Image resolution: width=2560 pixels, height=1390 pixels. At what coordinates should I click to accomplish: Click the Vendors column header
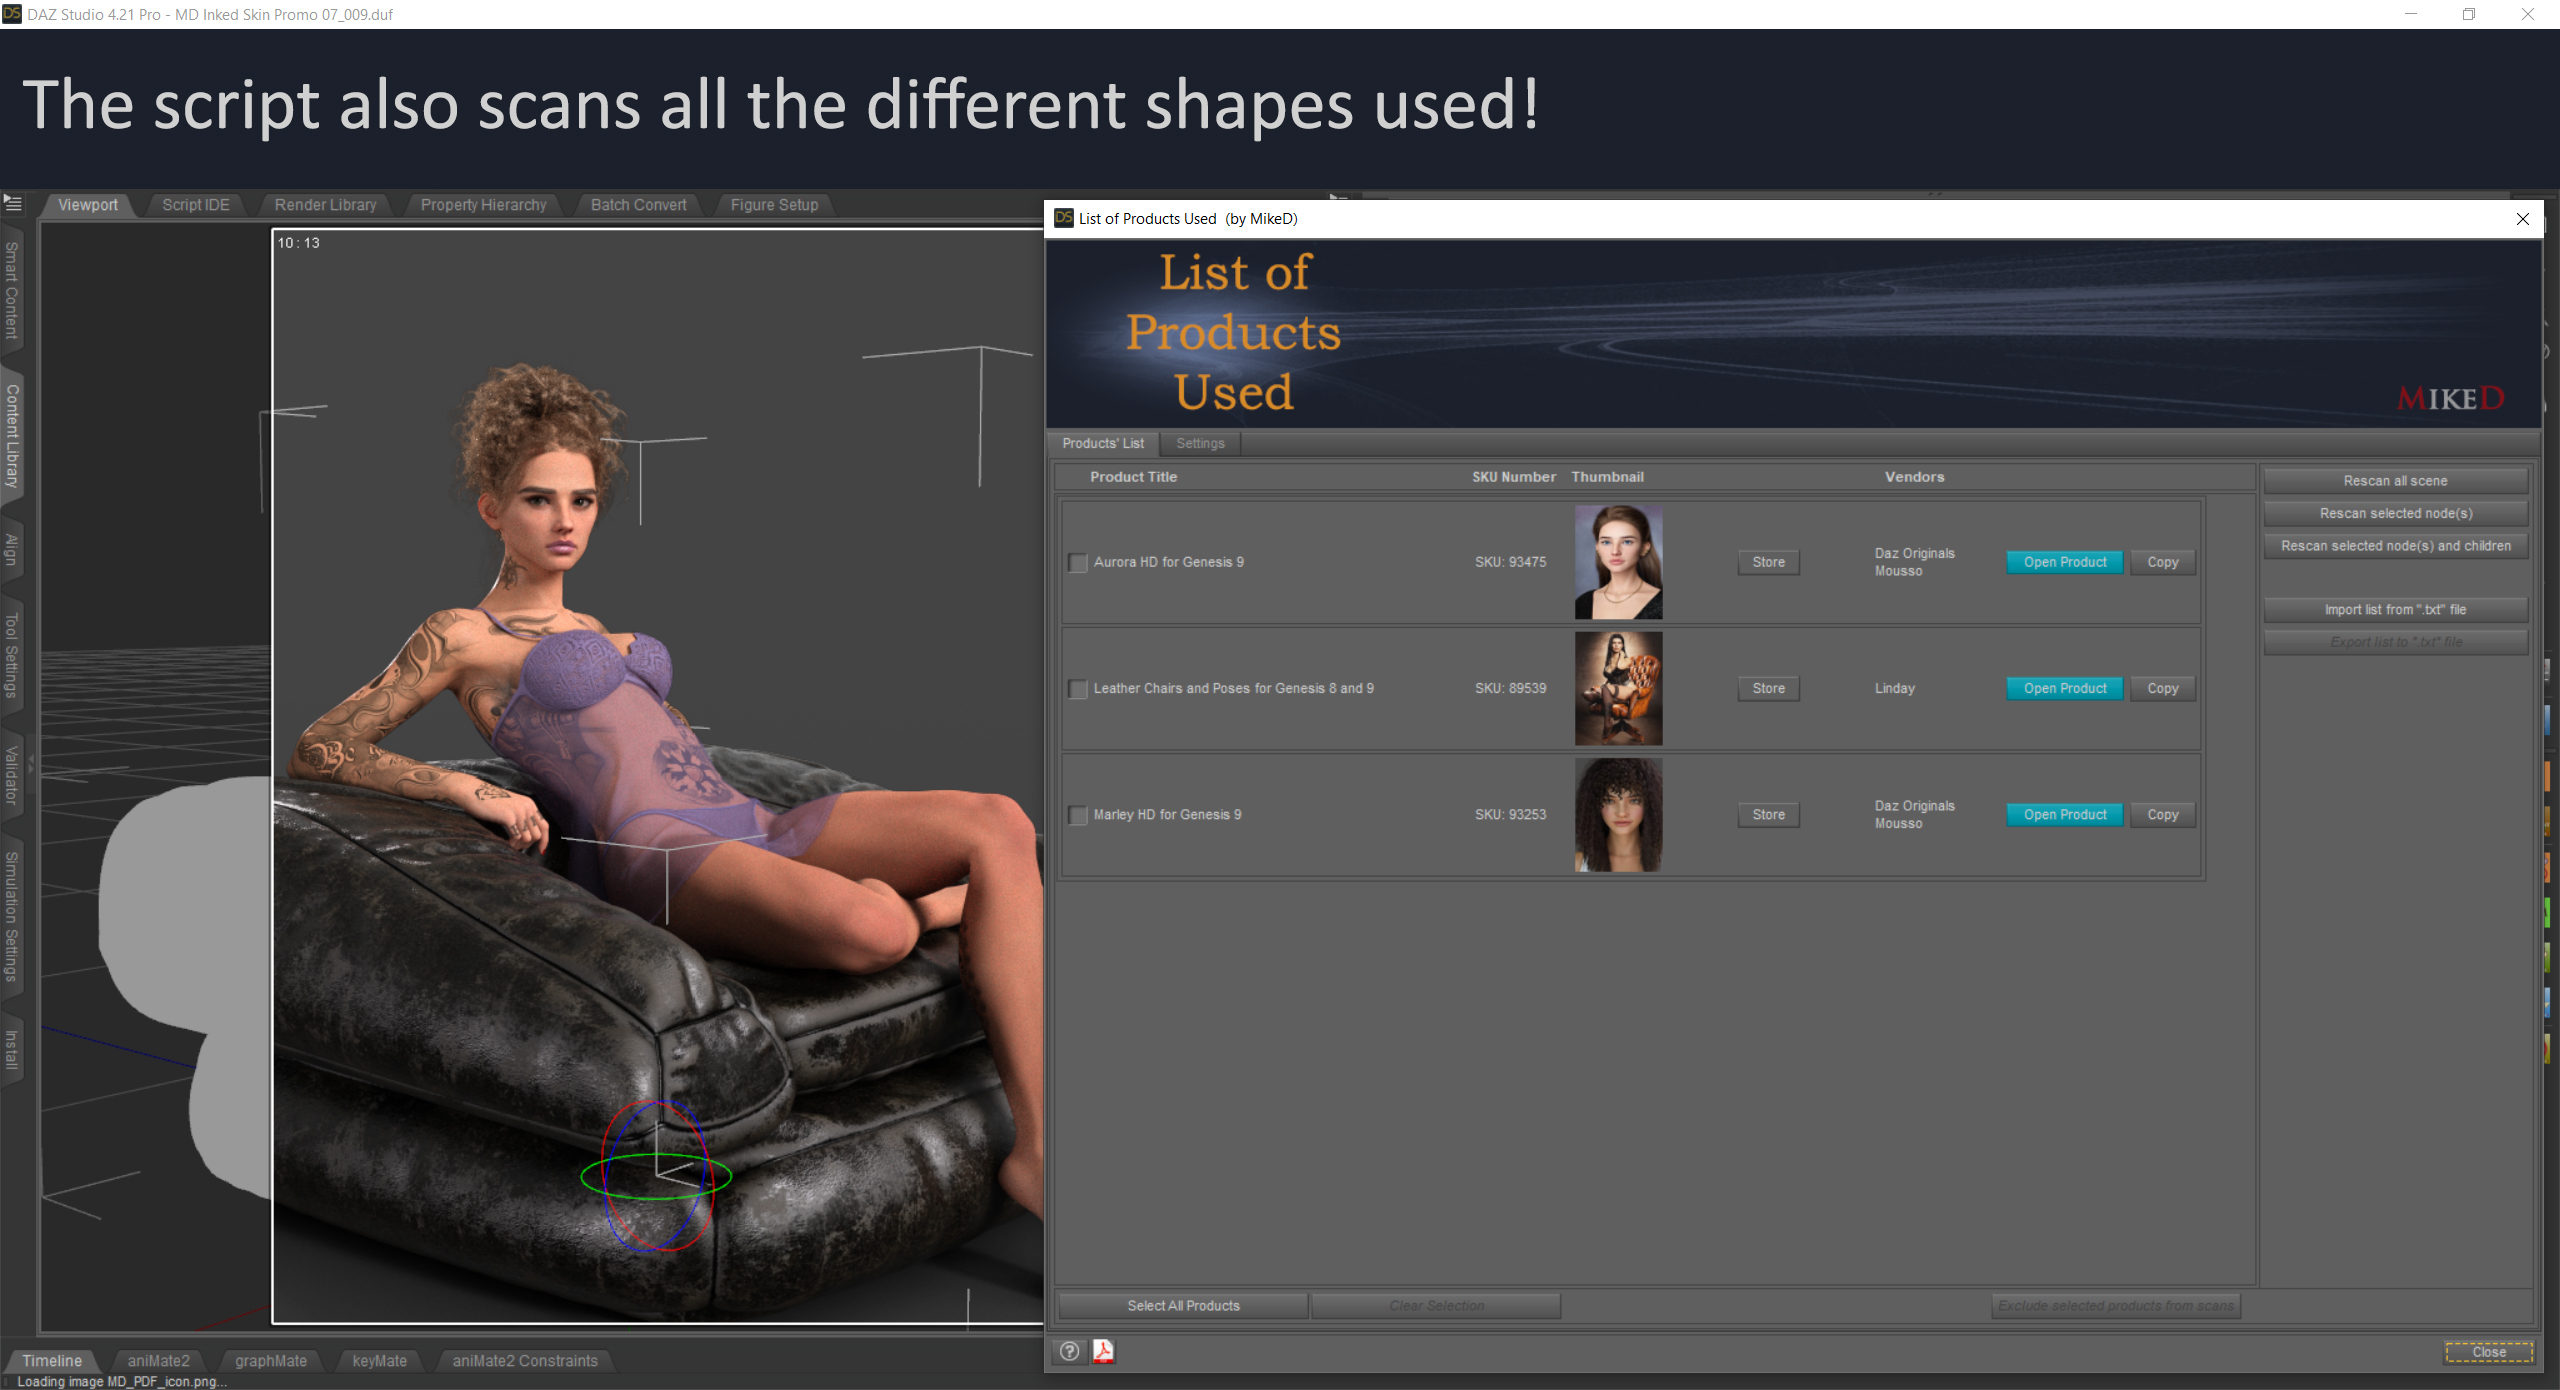1914,477
